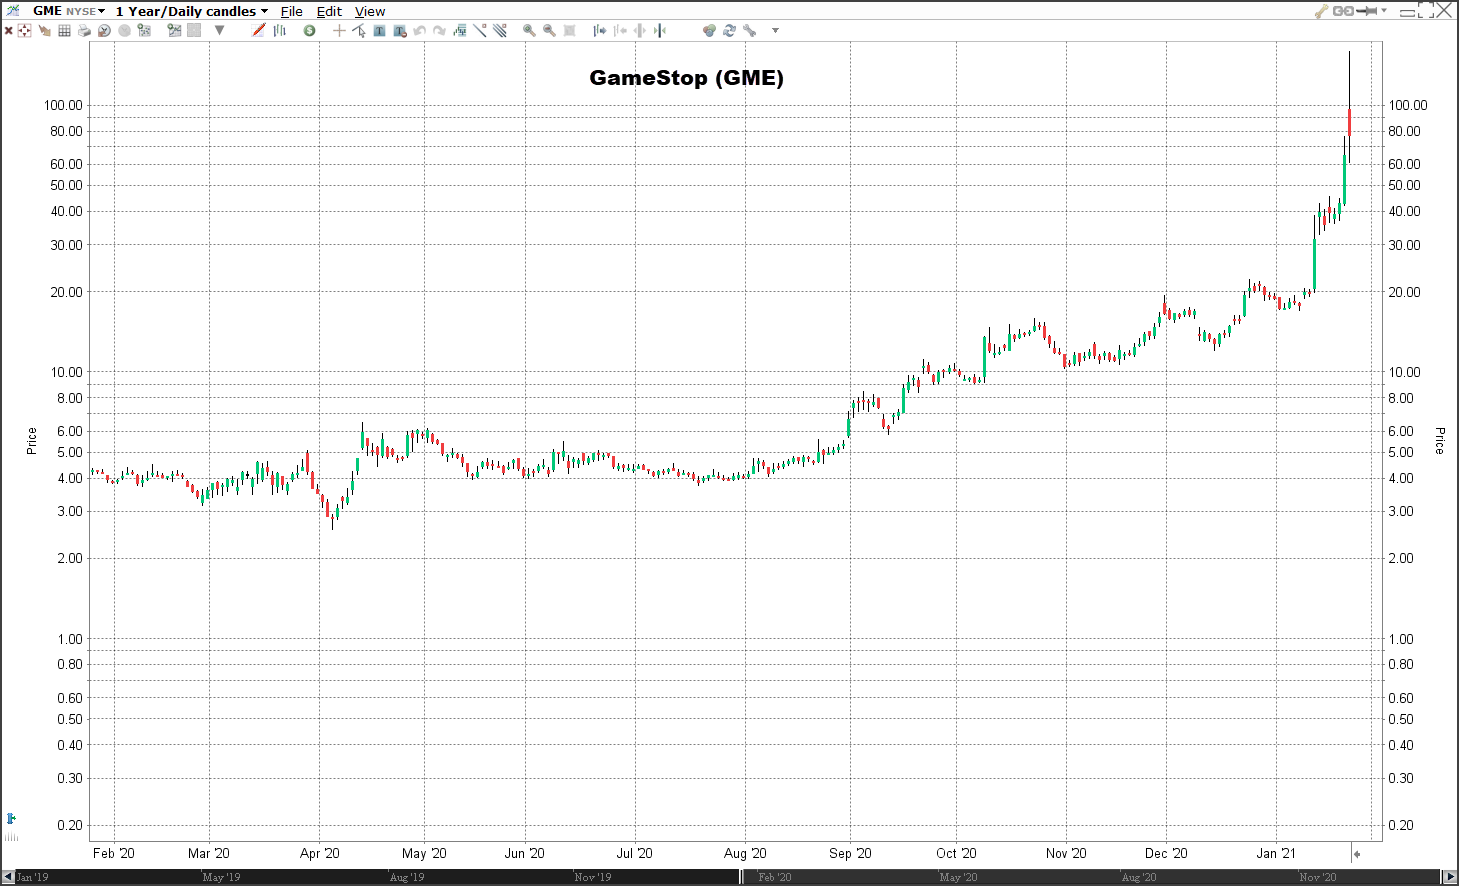Click the Jan '21 date label
Image resolution: width=1459 pixels, height=886 pixels.
1276,853
